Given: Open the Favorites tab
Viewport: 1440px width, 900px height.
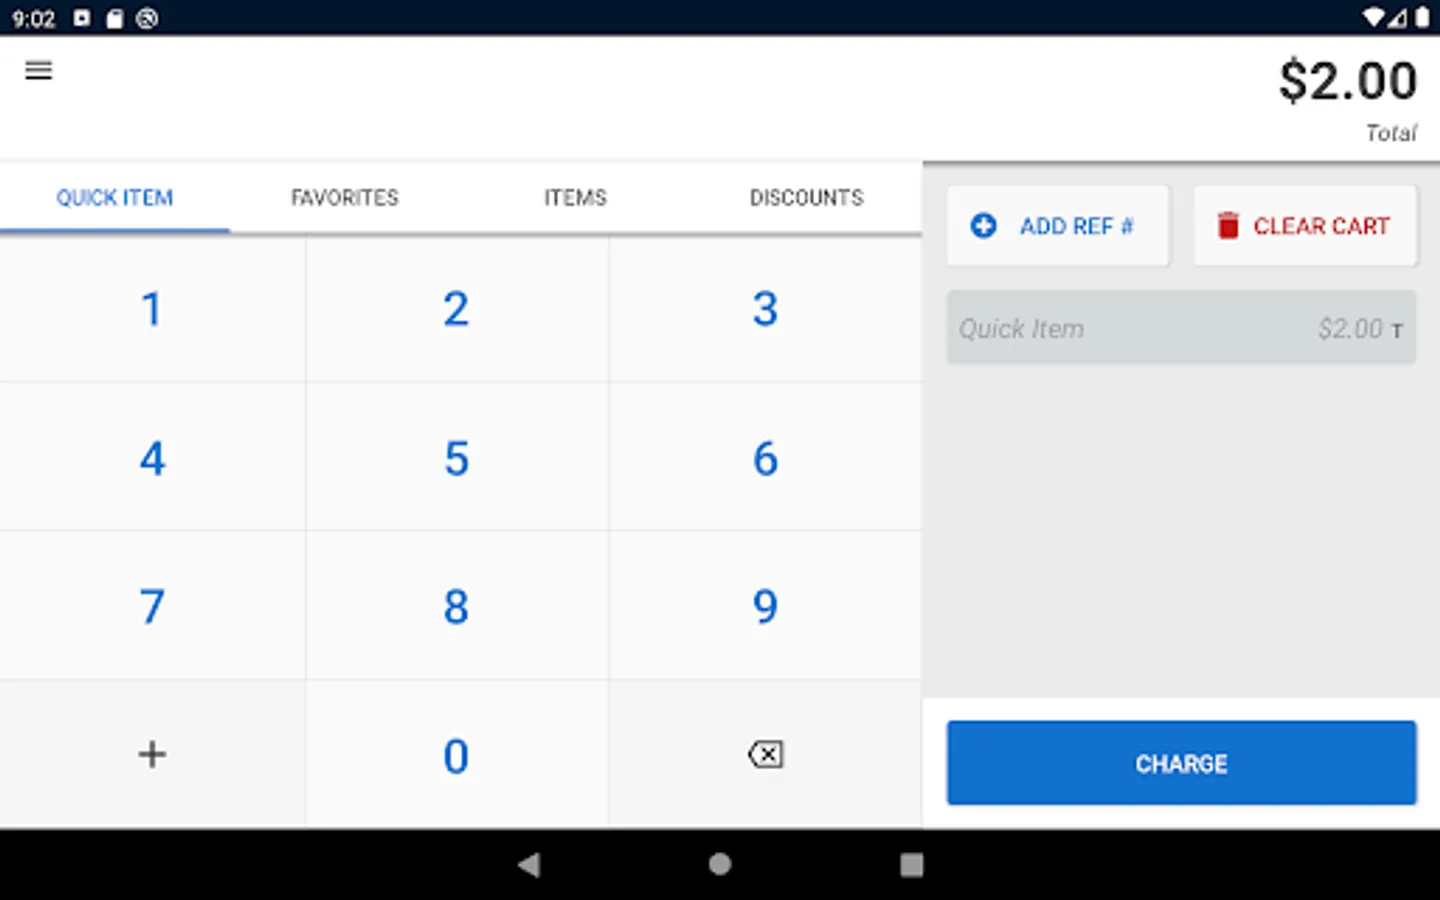Looking at the screenshot, I should point(345,198).
